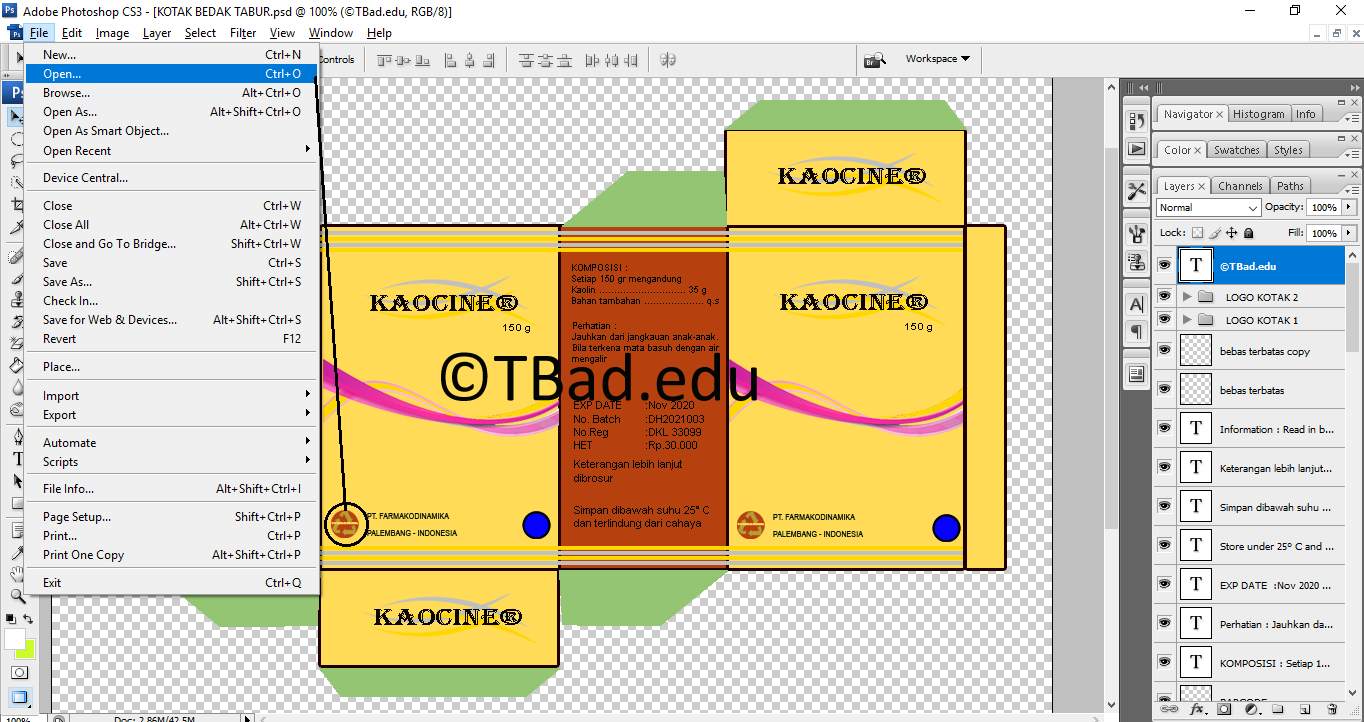
Task: Hide the bebas terbatas copy layer
Action: point(1164,350)
